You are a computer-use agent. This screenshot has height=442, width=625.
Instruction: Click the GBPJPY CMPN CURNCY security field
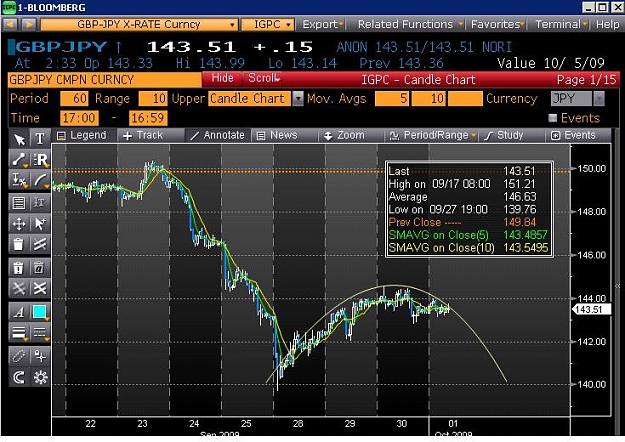pyautogui.click(x=104, y=80)
